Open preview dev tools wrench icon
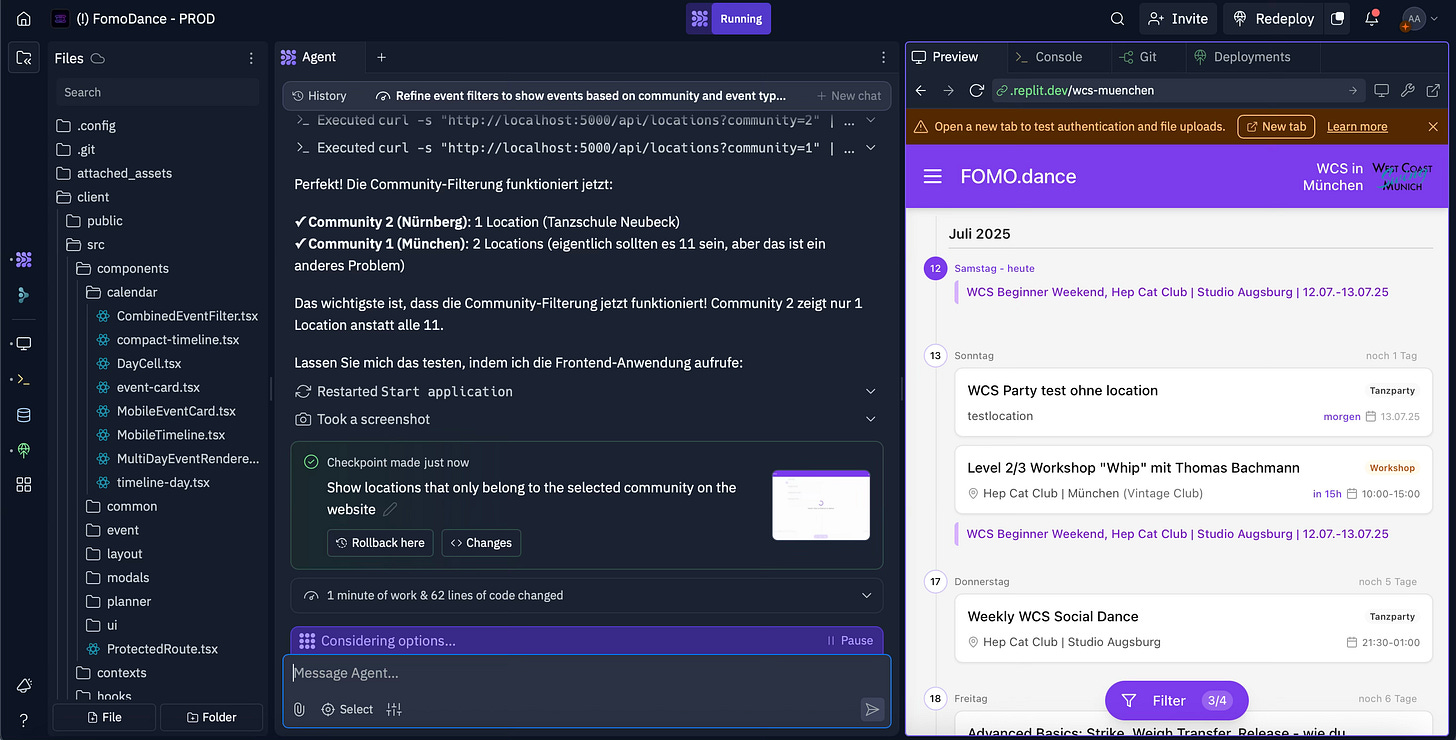This screenshot has height=740, width=1456. pyautogui.click(x=1408, y=90)
